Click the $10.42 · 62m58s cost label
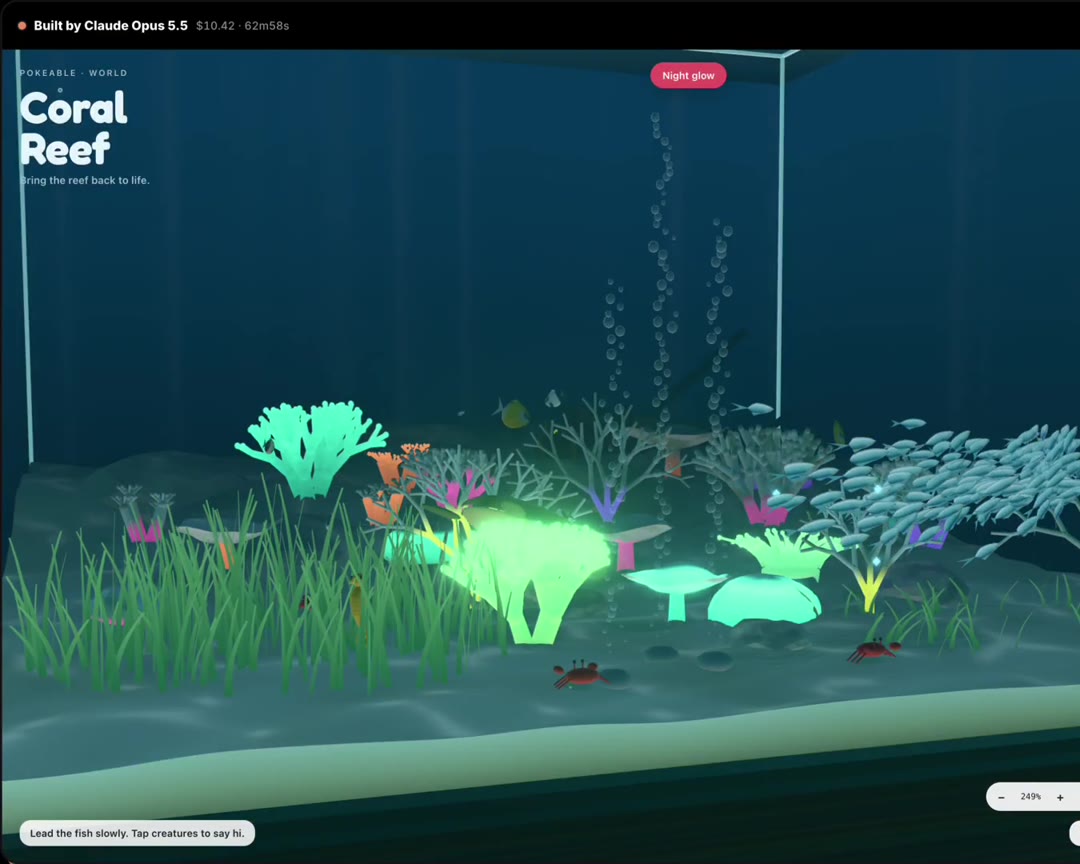1080x864 pixels. tap(242, 25)
